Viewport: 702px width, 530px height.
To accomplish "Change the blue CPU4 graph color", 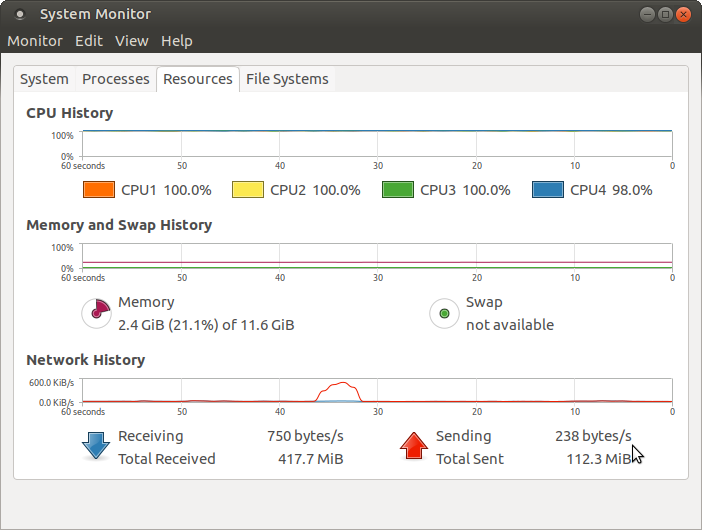I will pyautogui.click(x=548, y=190).
